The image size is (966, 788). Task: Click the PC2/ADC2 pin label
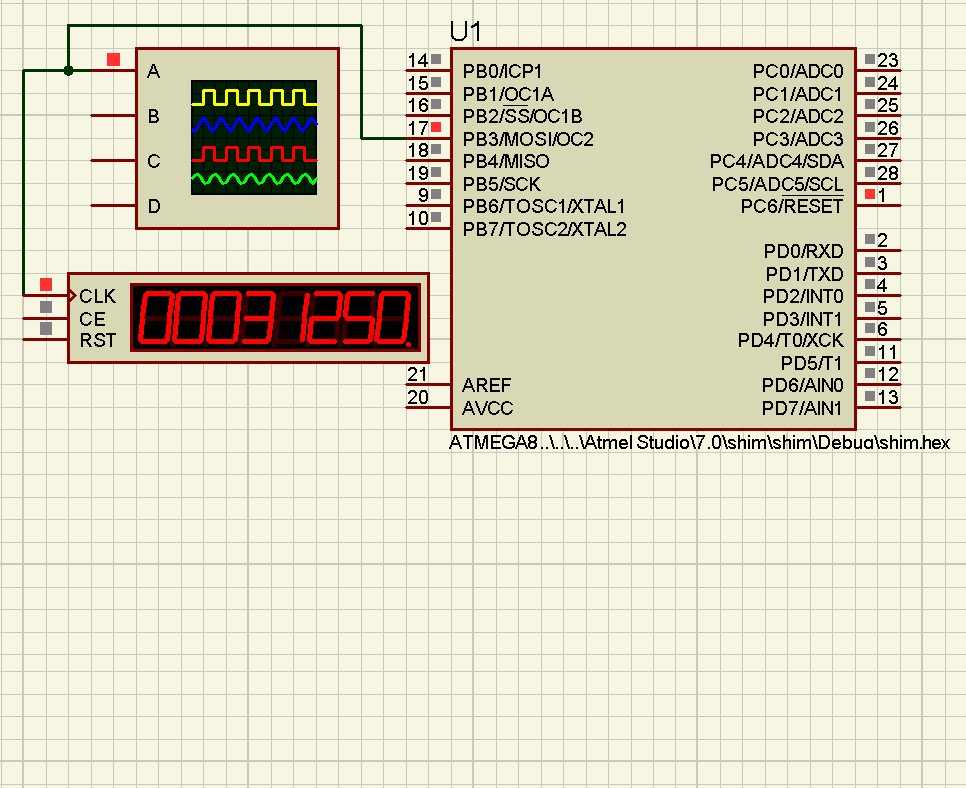(x=798, y=116)
